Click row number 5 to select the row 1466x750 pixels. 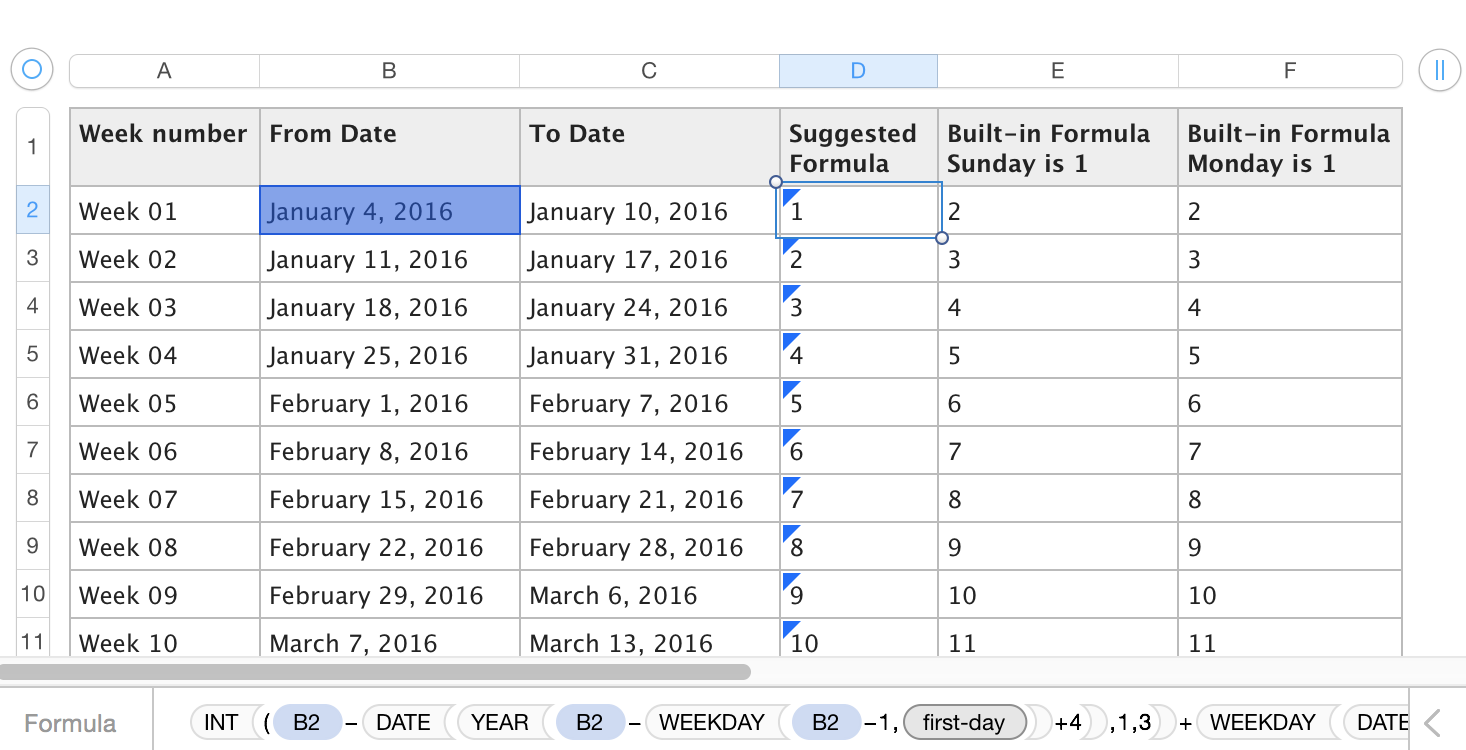(x=32, y=355)
